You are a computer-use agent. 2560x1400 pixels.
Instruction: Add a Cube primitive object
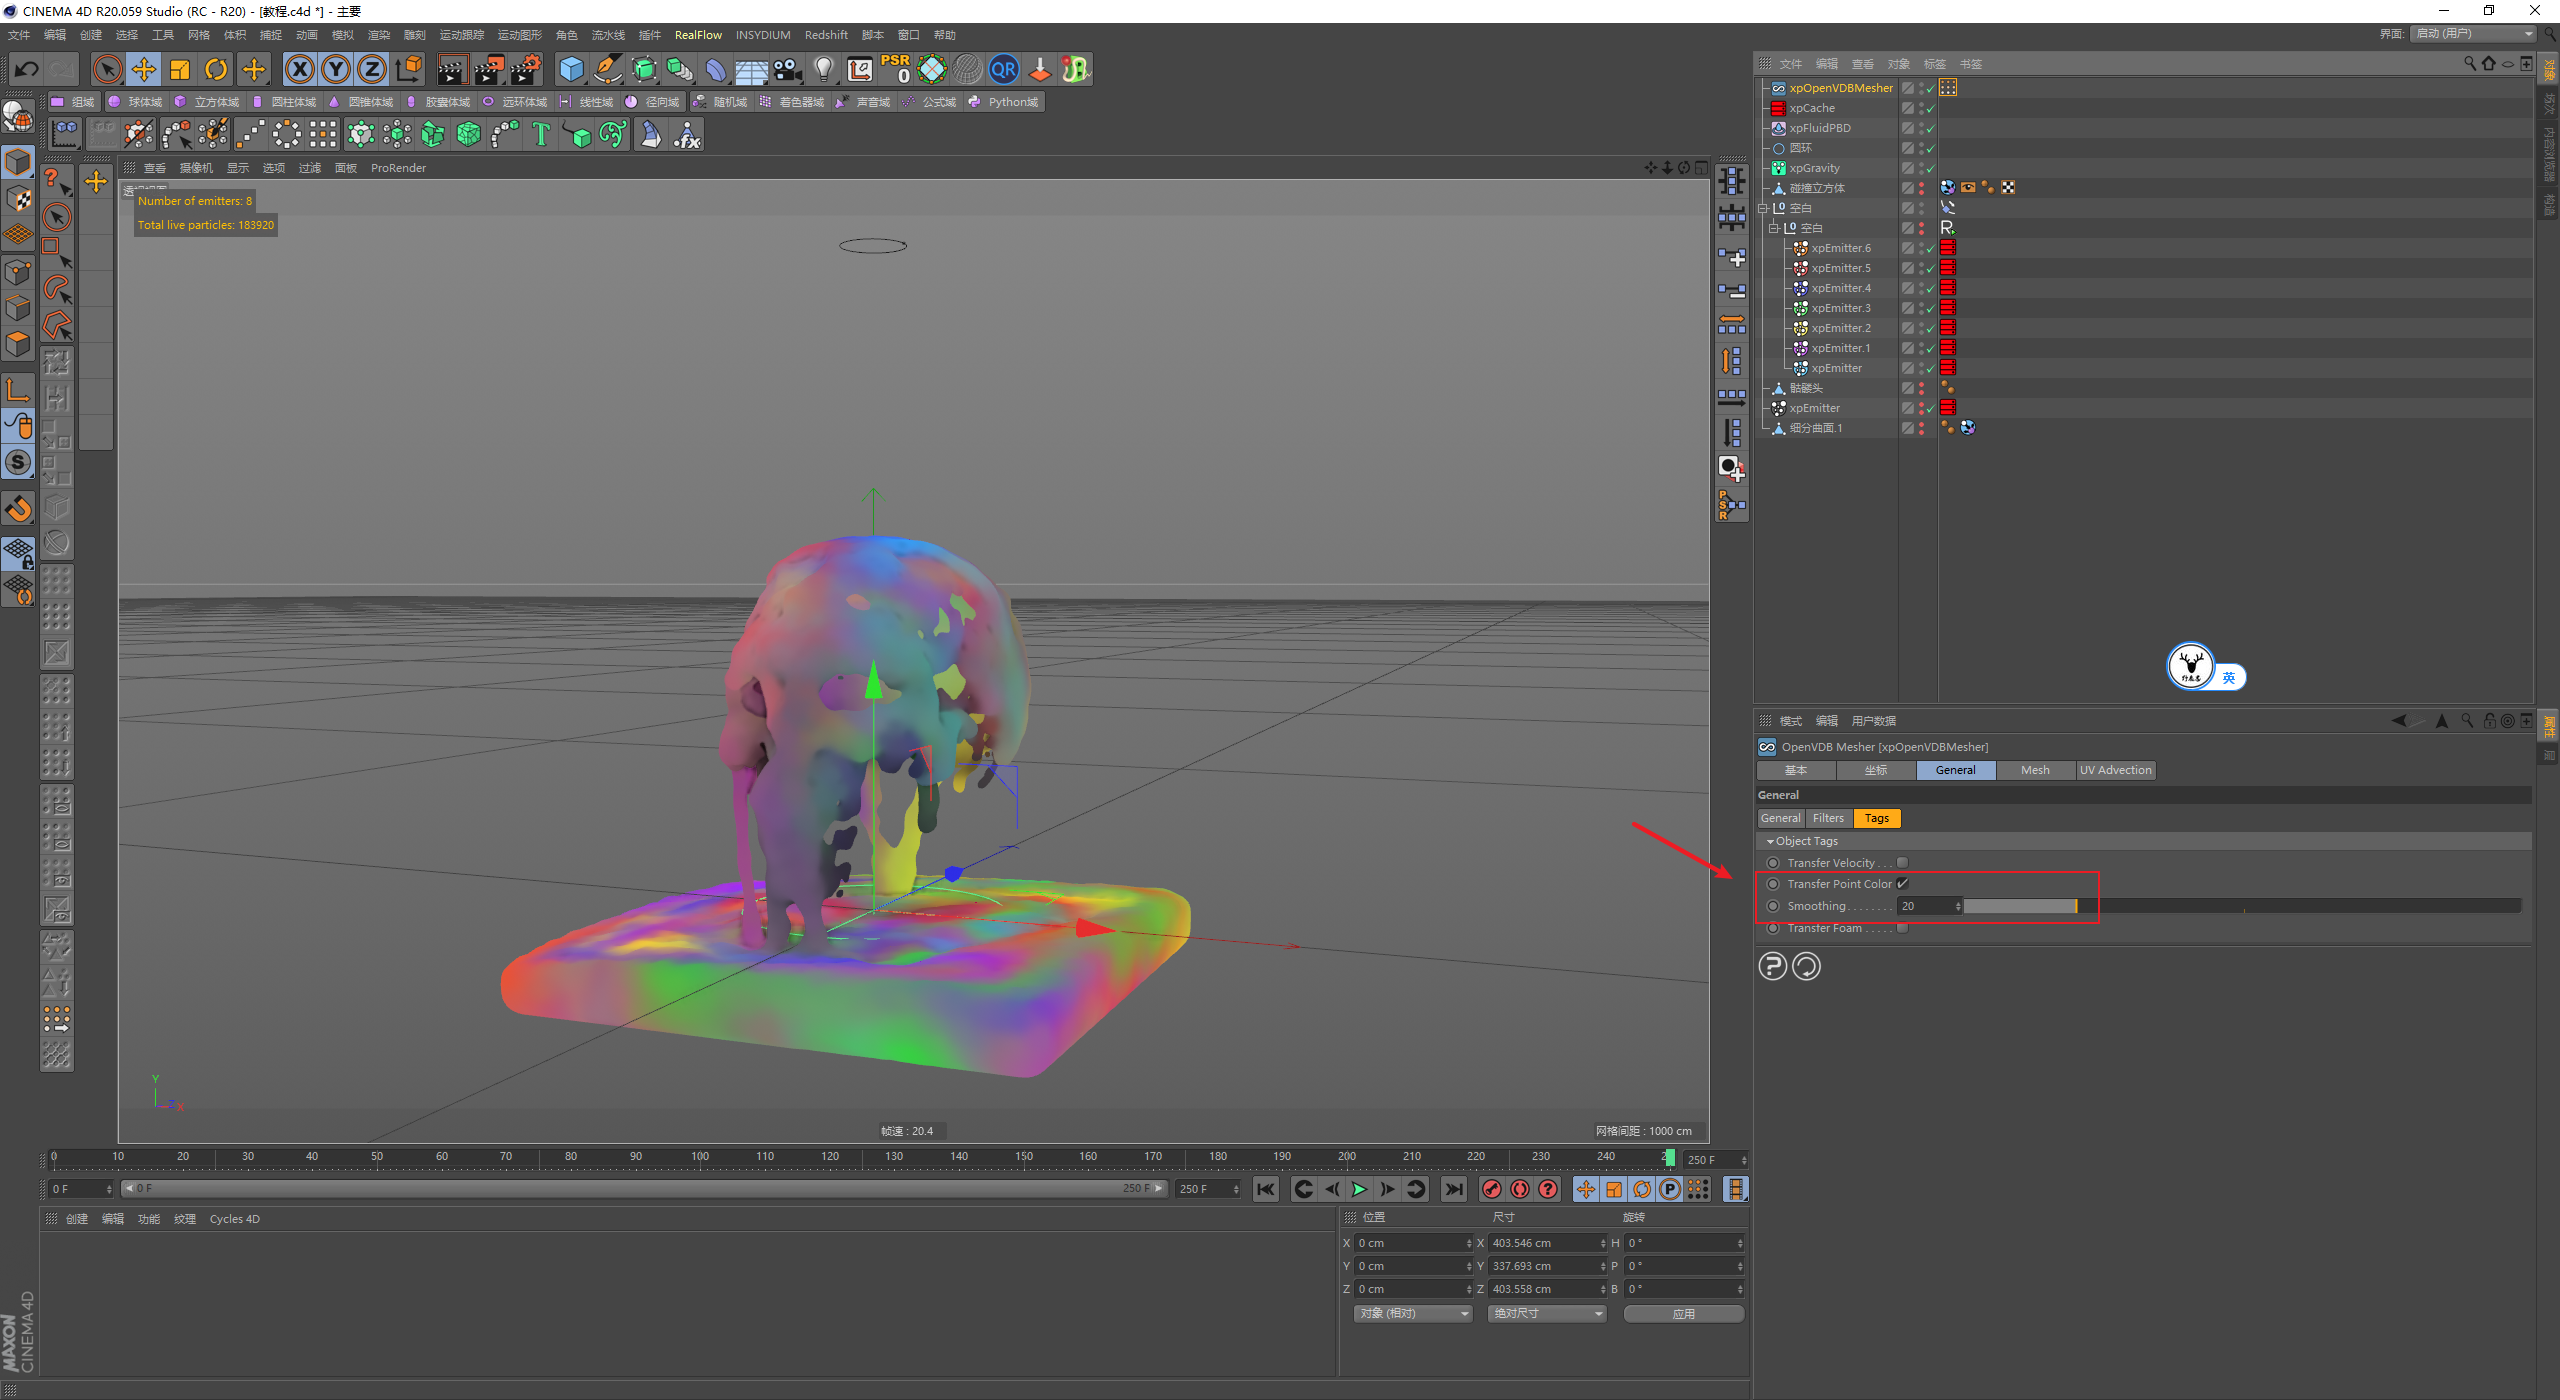coord(571,69)
